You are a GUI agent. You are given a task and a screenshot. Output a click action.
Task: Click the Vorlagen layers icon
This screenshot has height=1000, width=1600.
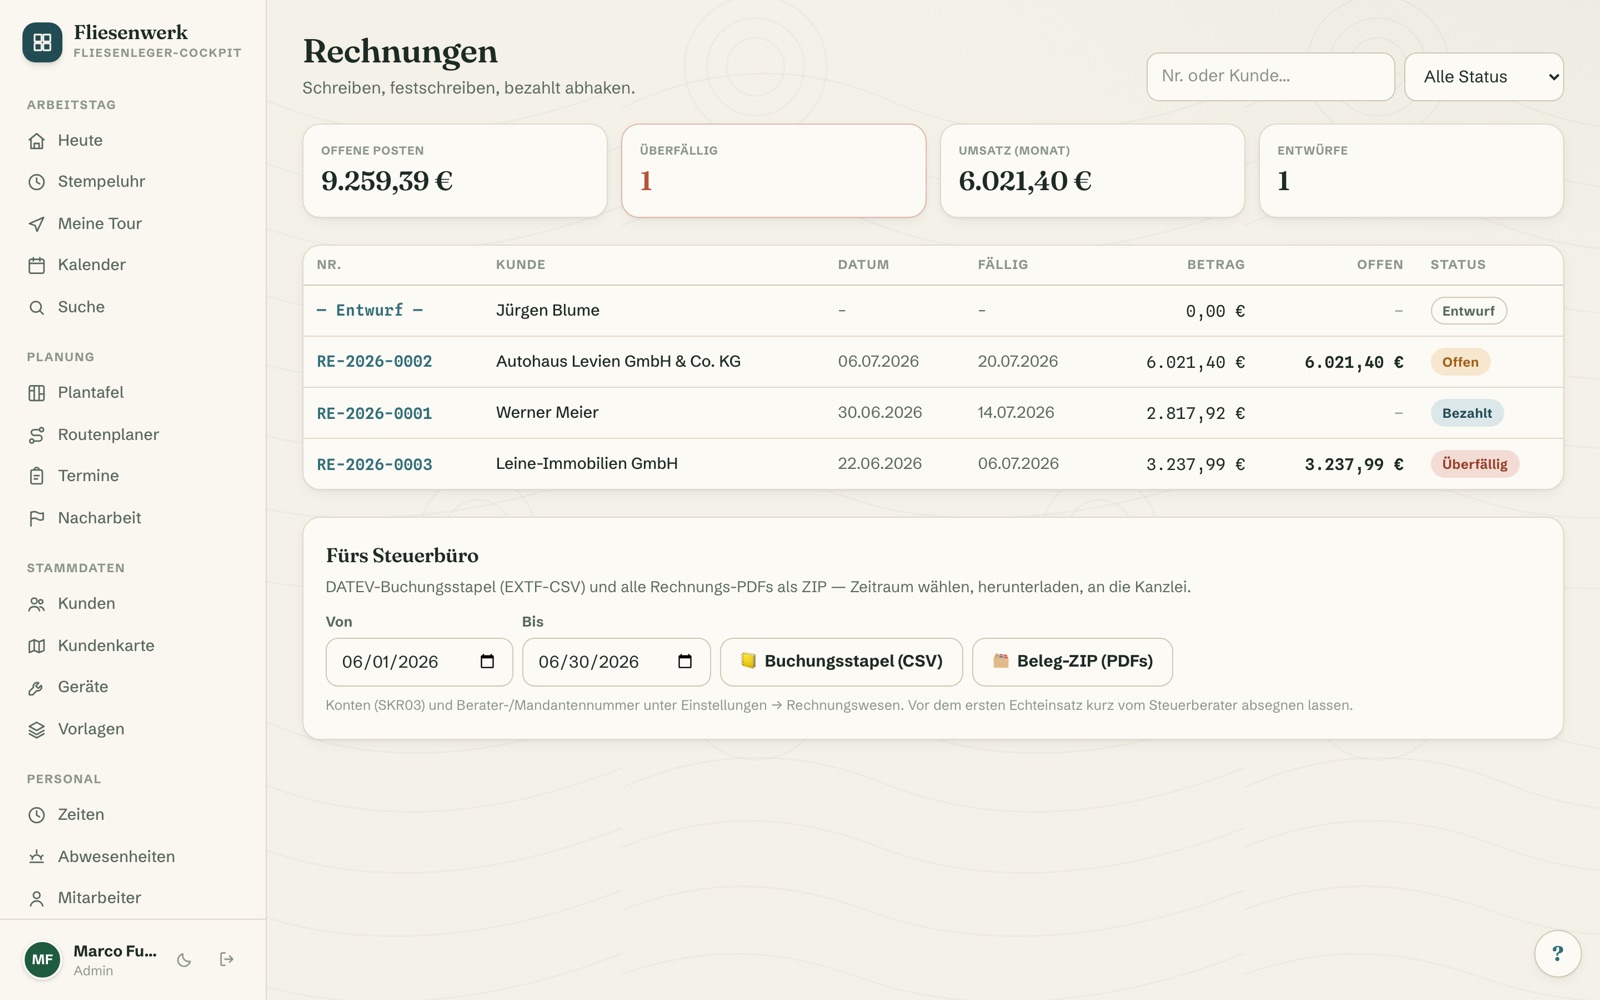[37, 729]
